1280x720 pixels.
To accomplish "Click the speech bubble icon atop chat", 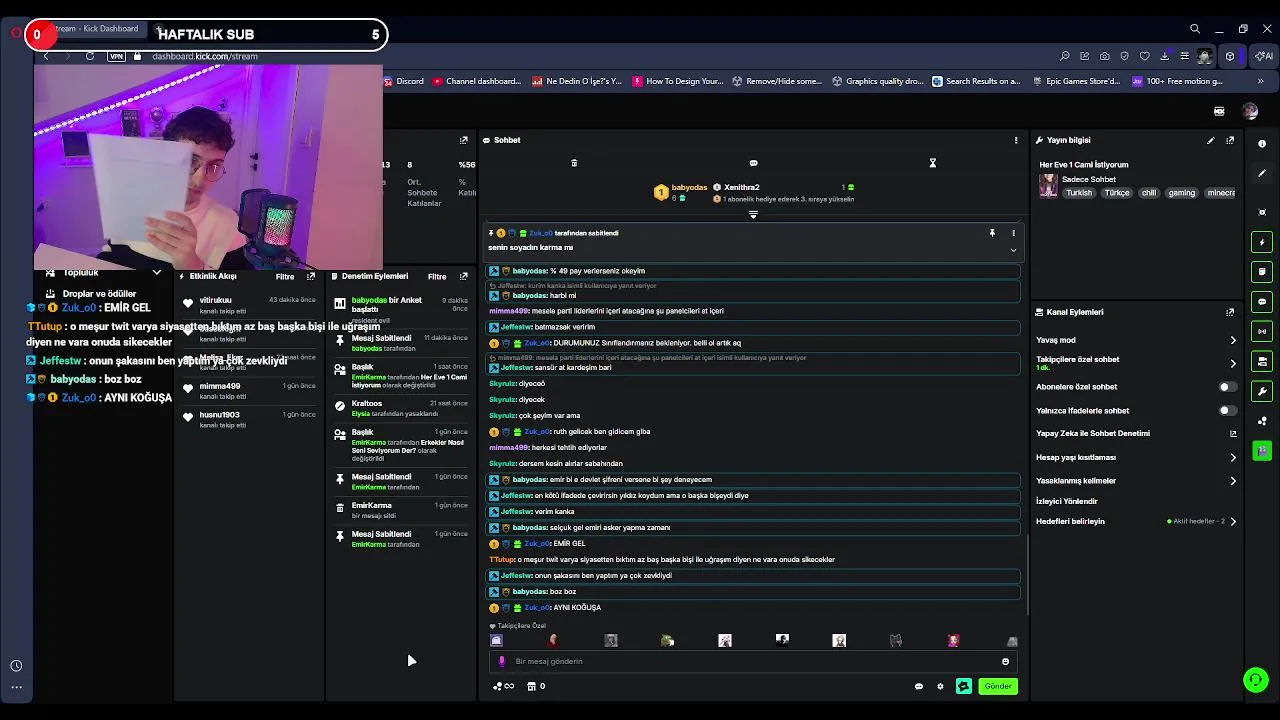I will [753, 163].
